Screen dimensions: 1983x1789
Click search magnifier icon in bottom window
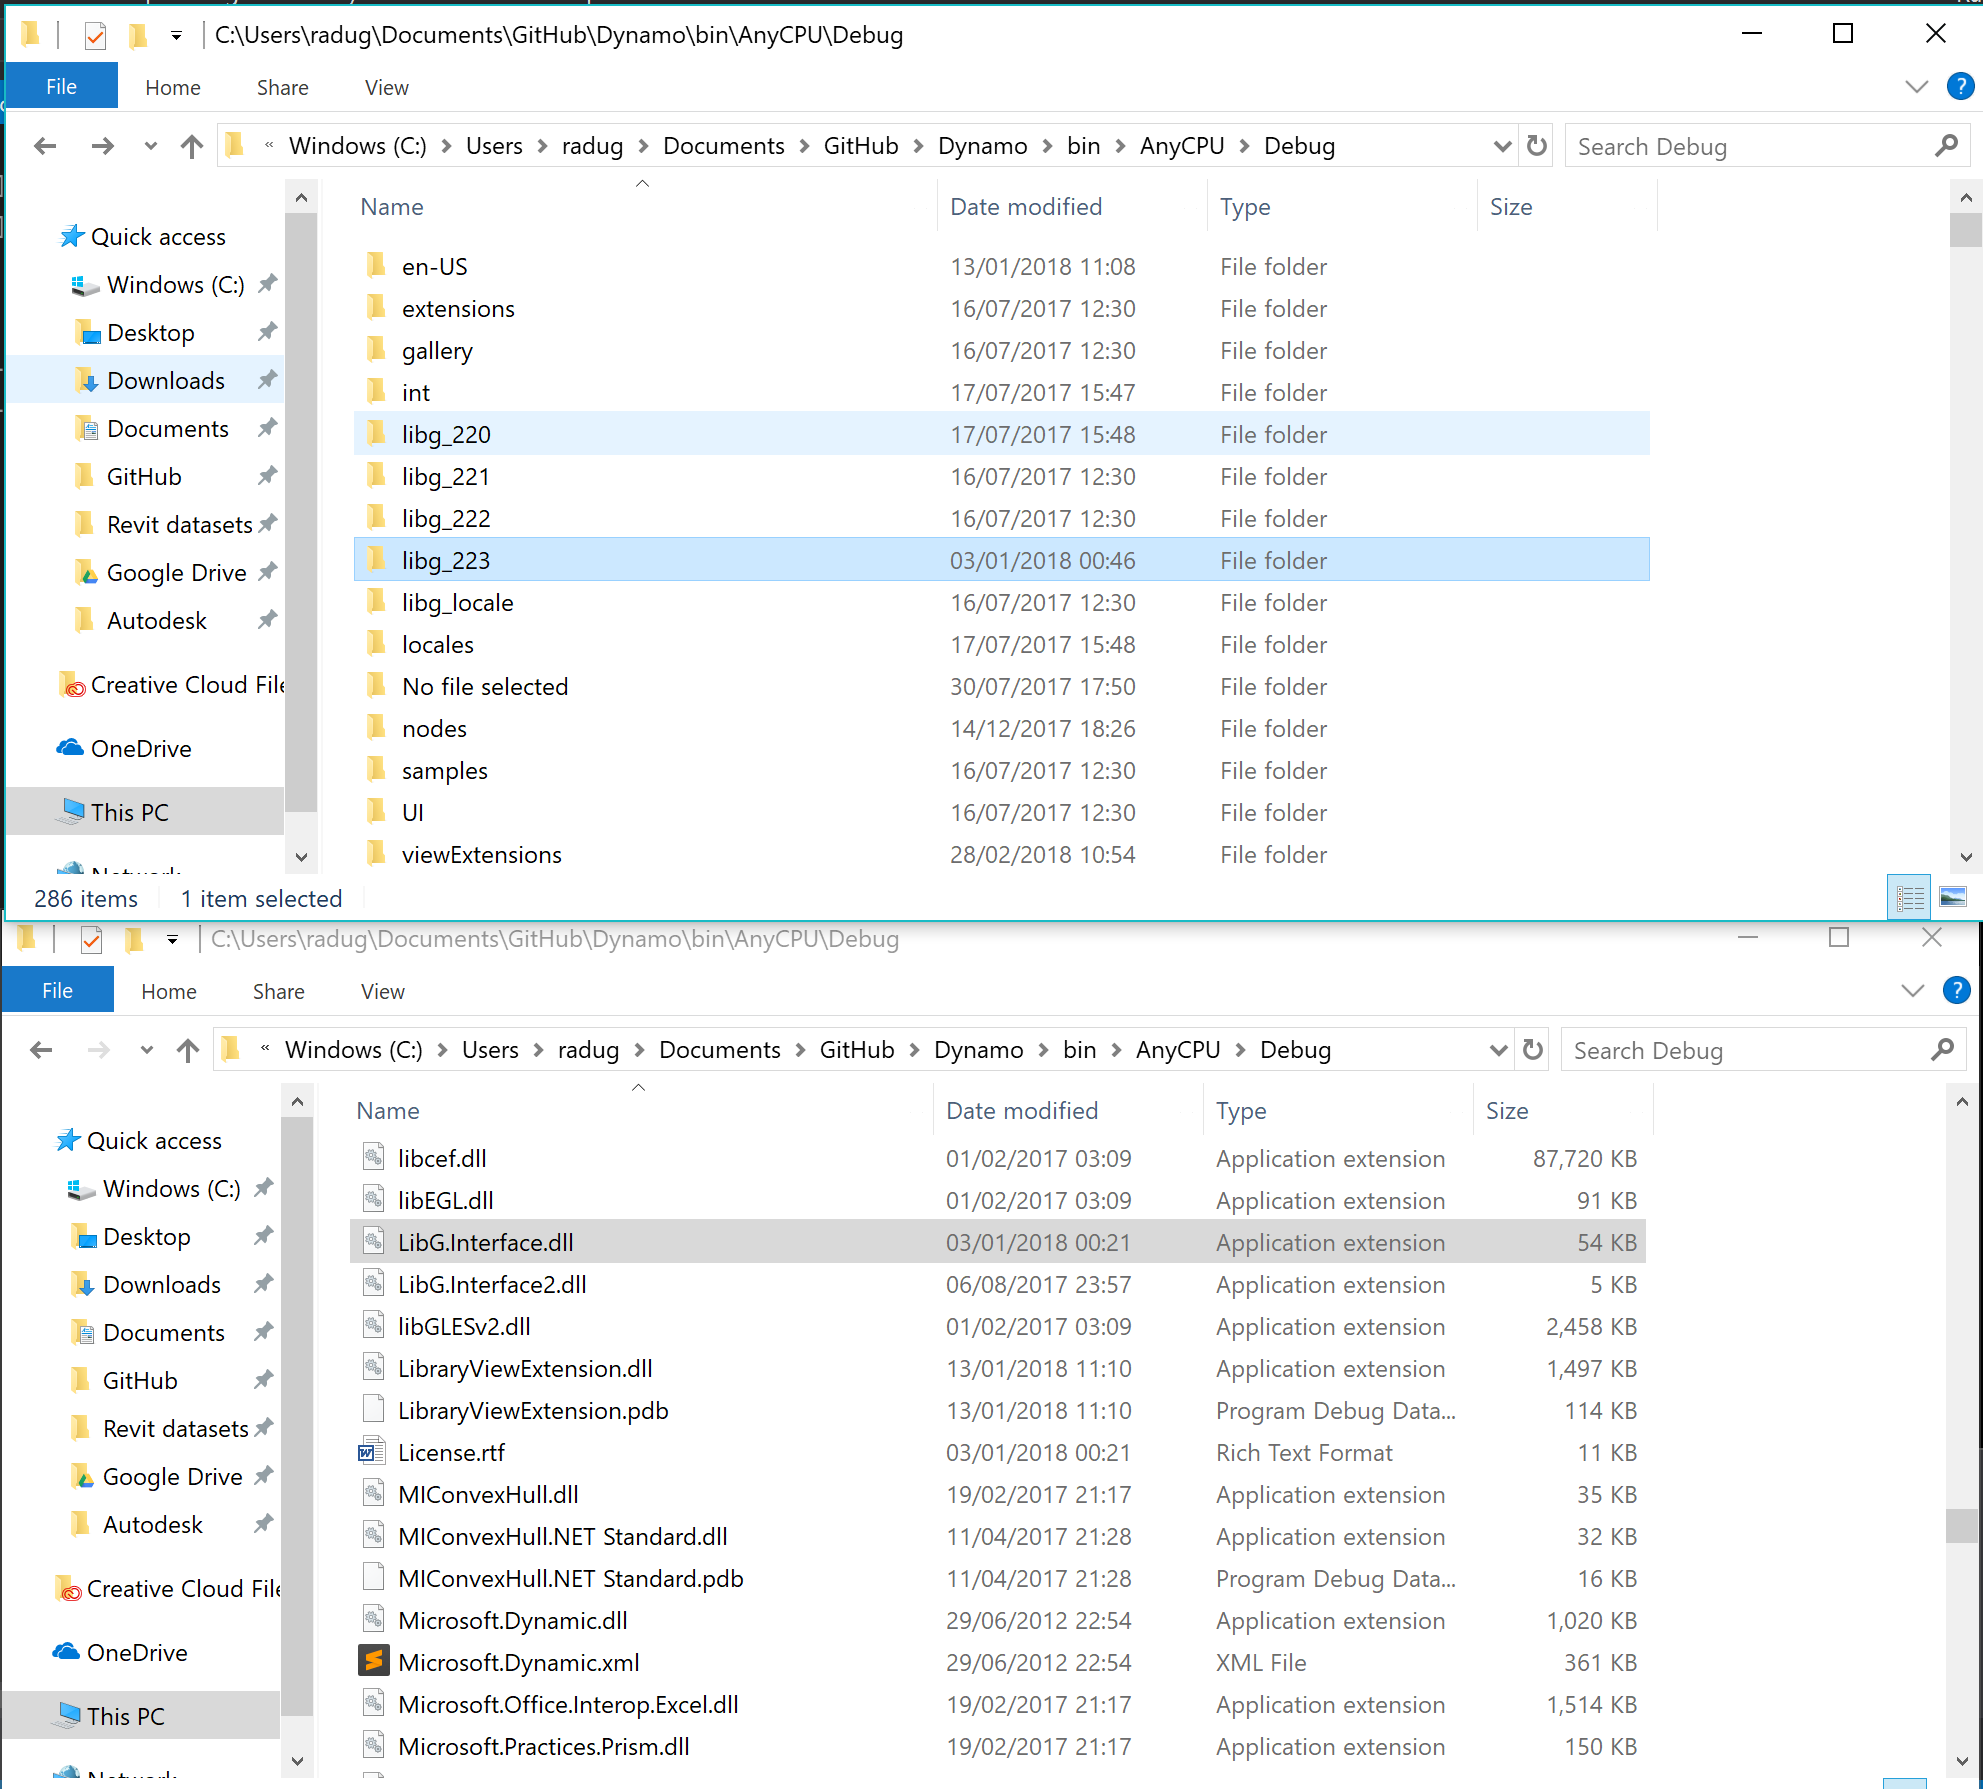click(1942, 1050)
